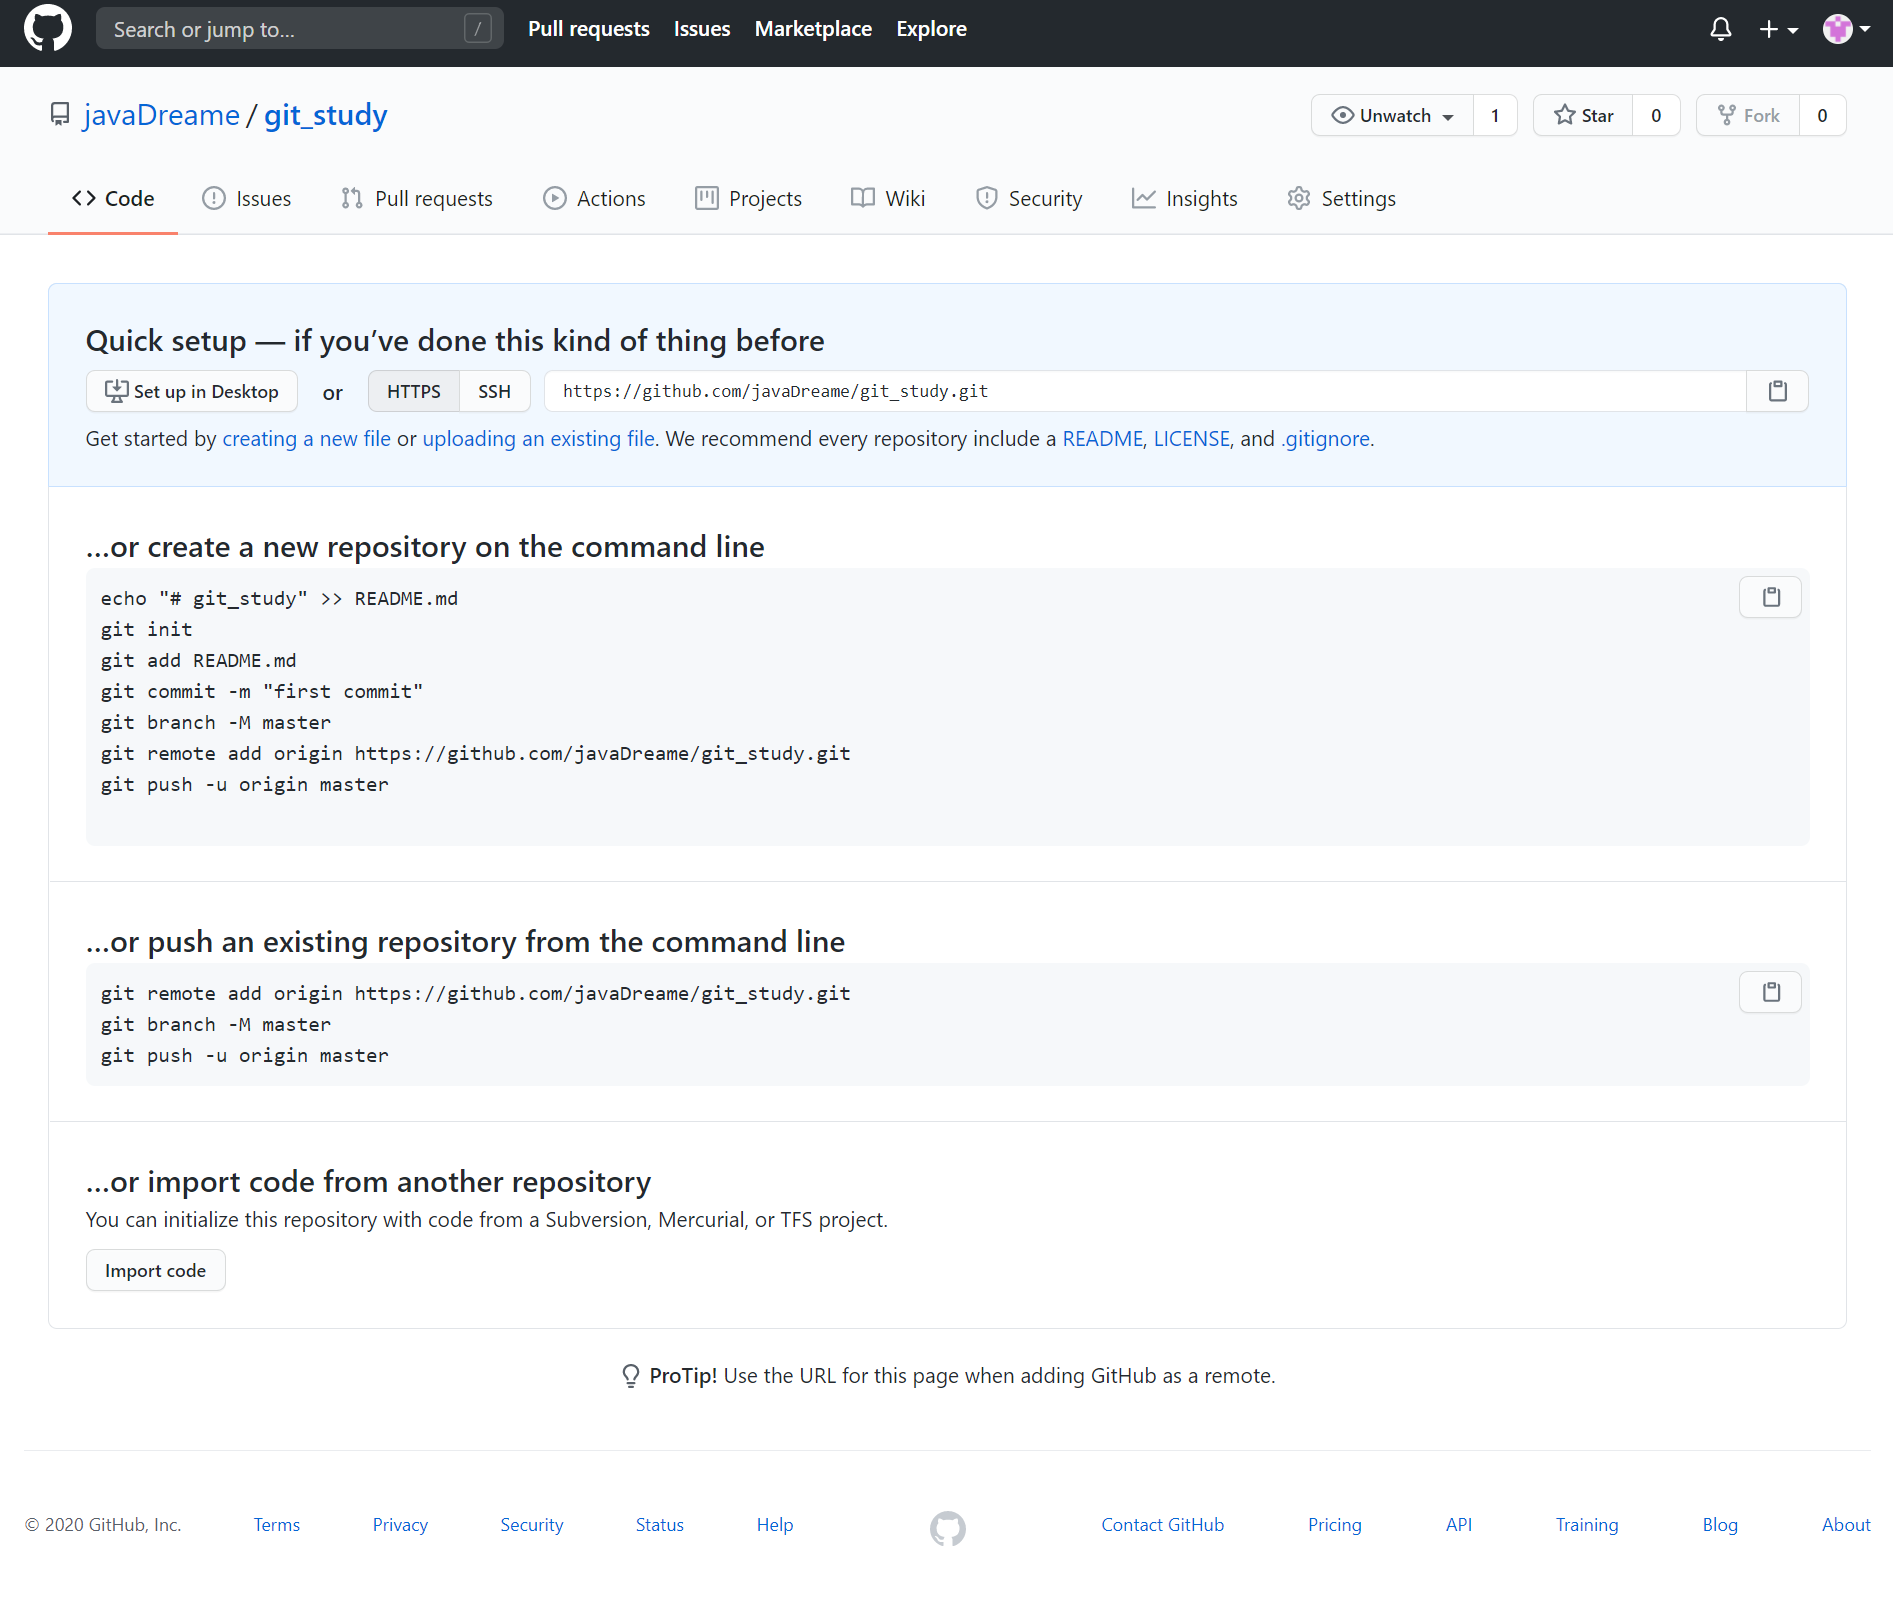Viewport: 1893px width, 1622px height.
Task: Open the Blog footer link
Action: [x=1720, y=1525]
